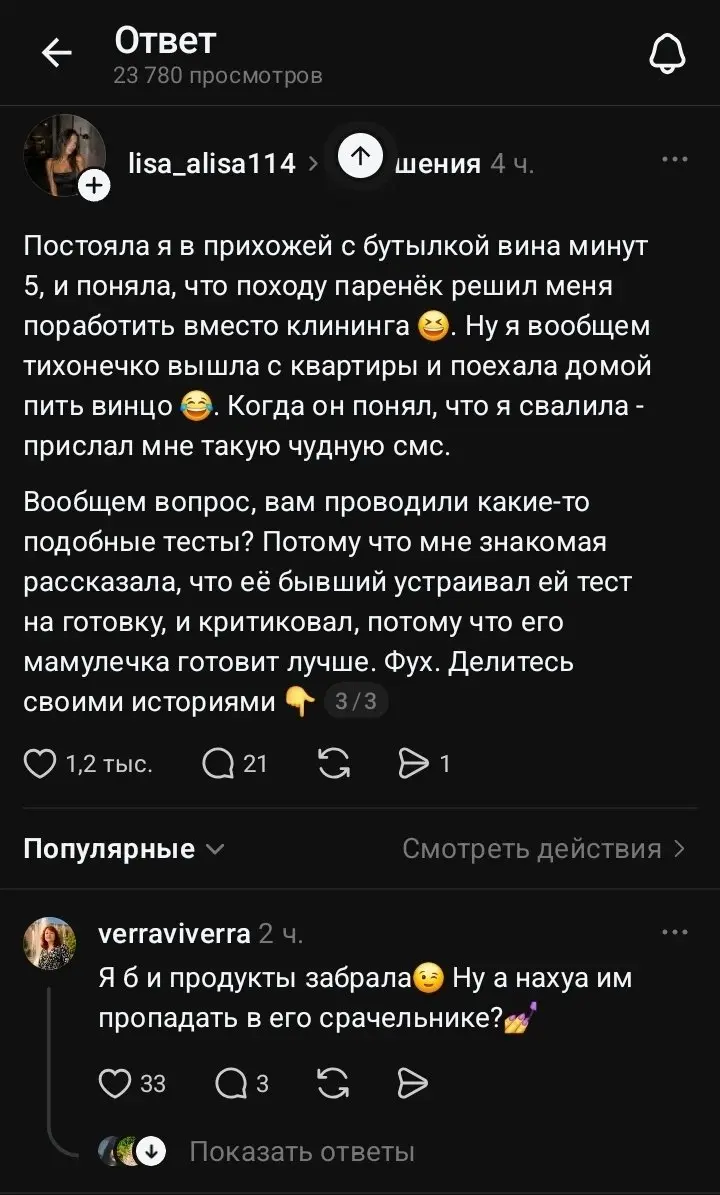Like verraviverra's comment with 33 hearts
Image resolution: width=720 pixels, height=1195 pixels.
[115, 1083]
